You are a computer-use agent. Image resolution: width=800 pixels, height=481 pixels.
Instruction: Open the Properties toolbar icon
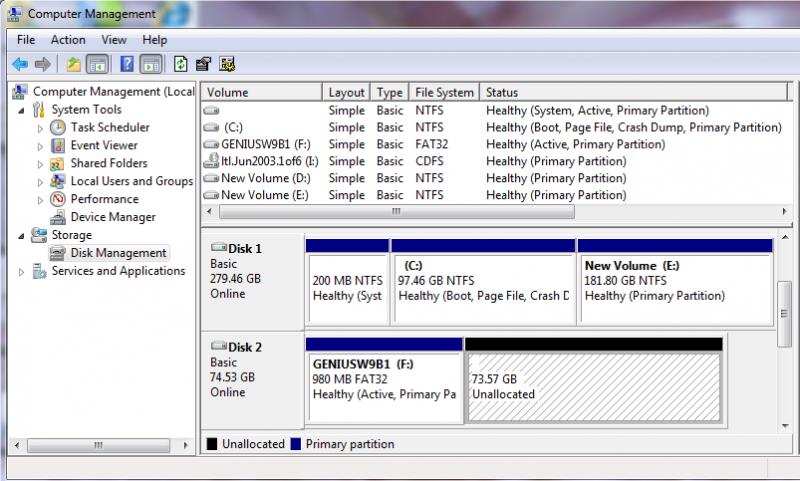click(204, 64)
